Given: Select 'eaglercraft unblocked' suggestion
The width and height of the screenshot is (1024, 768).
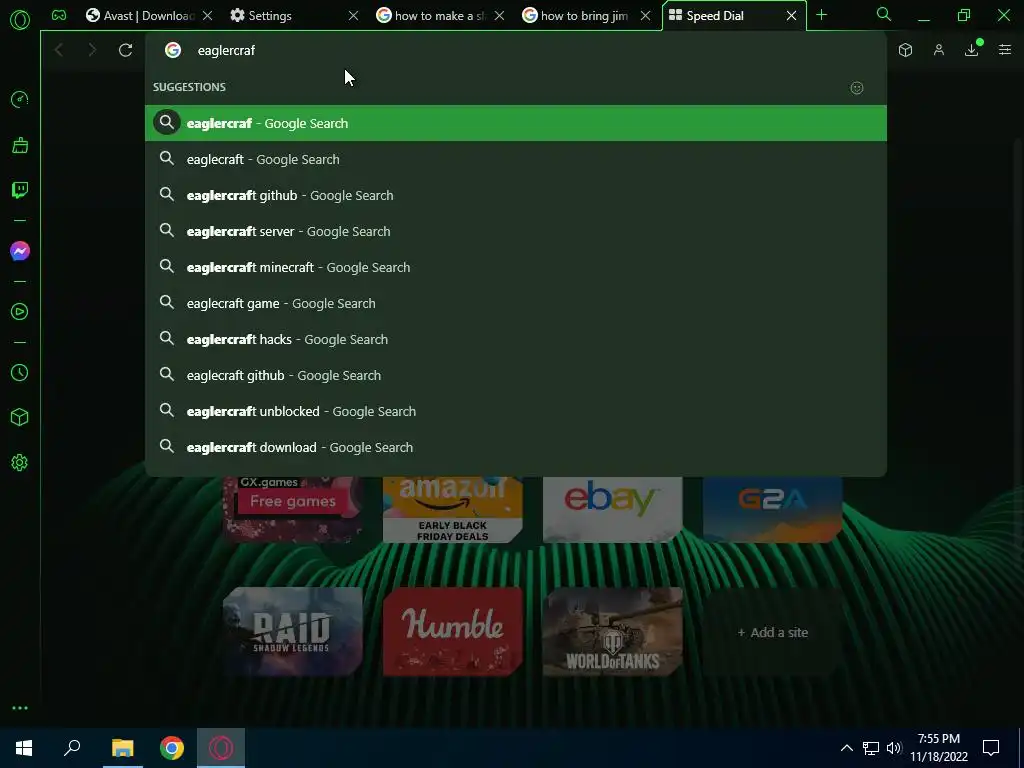Looking at the screenshot, I should pyautogui.click(x=516, y=411).
